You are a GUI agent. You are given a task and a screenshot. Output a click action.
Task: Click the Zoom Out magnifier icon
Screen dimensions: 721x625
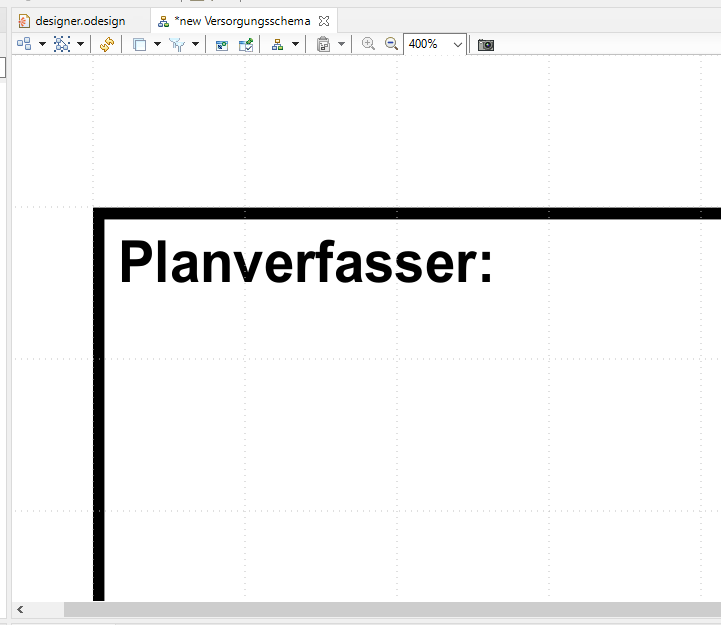click(x=391, y=44)
